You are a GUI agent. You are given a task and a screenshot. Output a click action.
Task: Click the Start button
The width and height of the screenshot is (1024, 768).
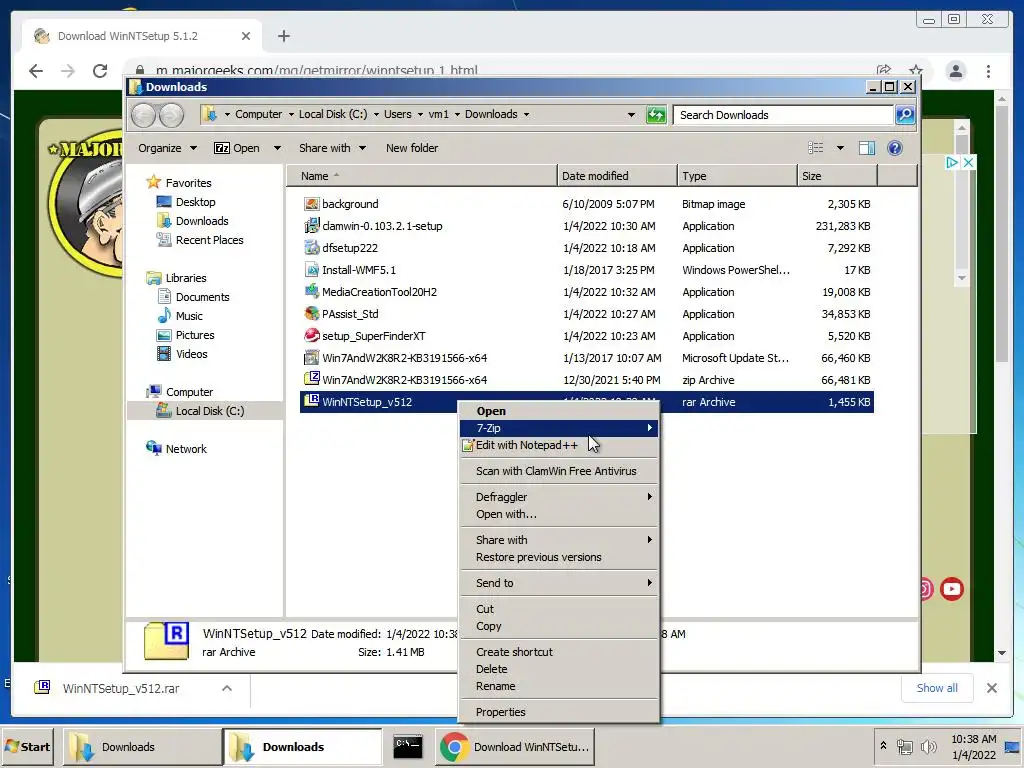[x=27, y=746]
